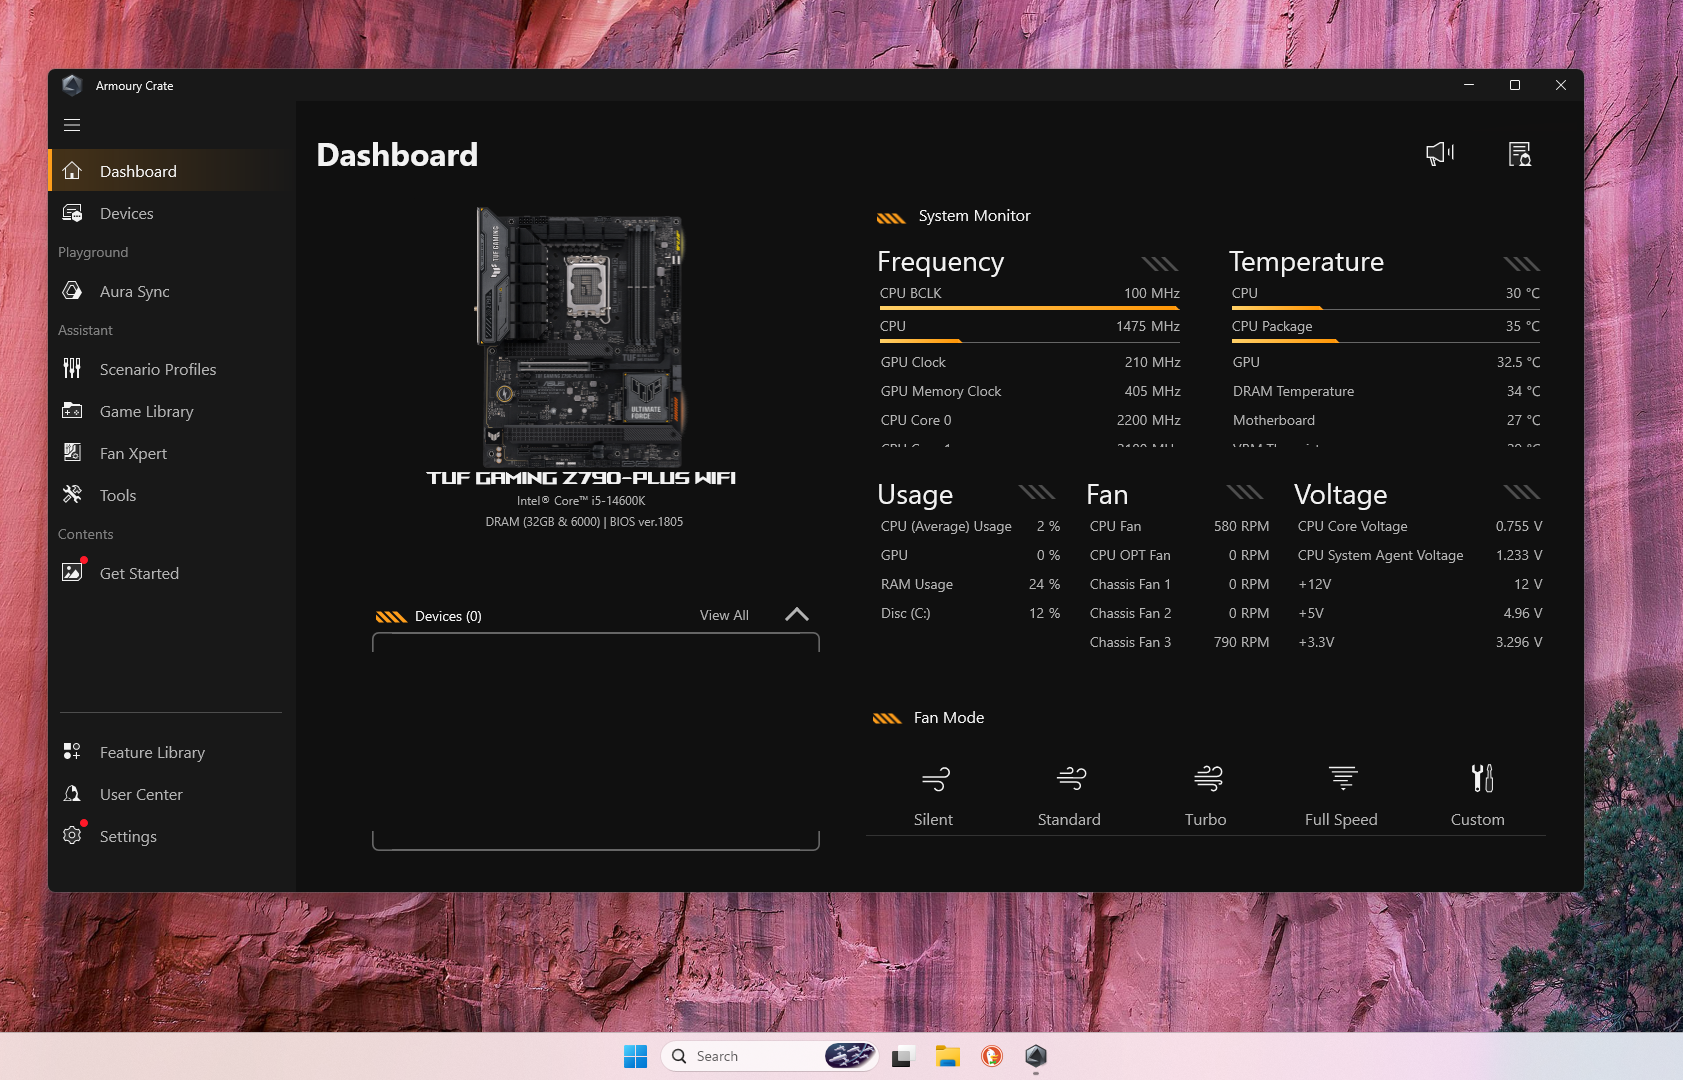Viewport: 1683px width, 1080px height.
Task: Click the Frequency panel heading
Action: coord(940,261)
